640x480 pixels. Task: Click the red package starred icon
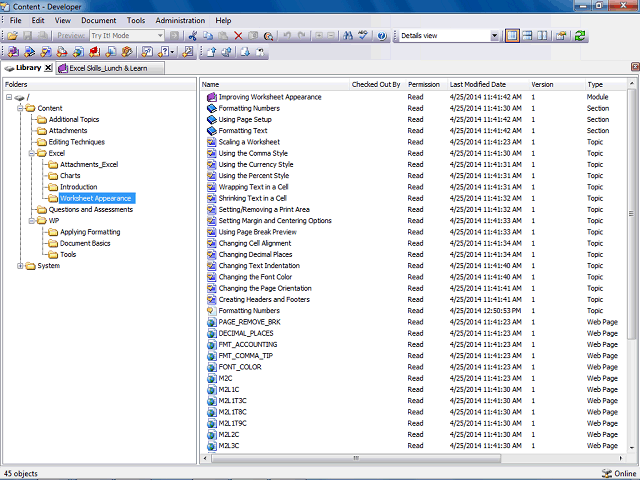[x=95, y=52]
